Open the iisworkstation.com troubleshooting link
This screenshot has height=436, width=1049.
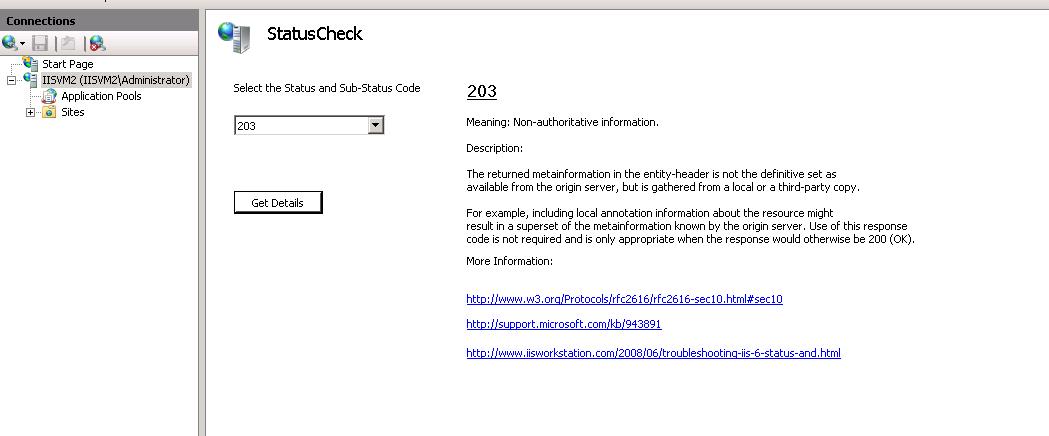tap(654, 353)
